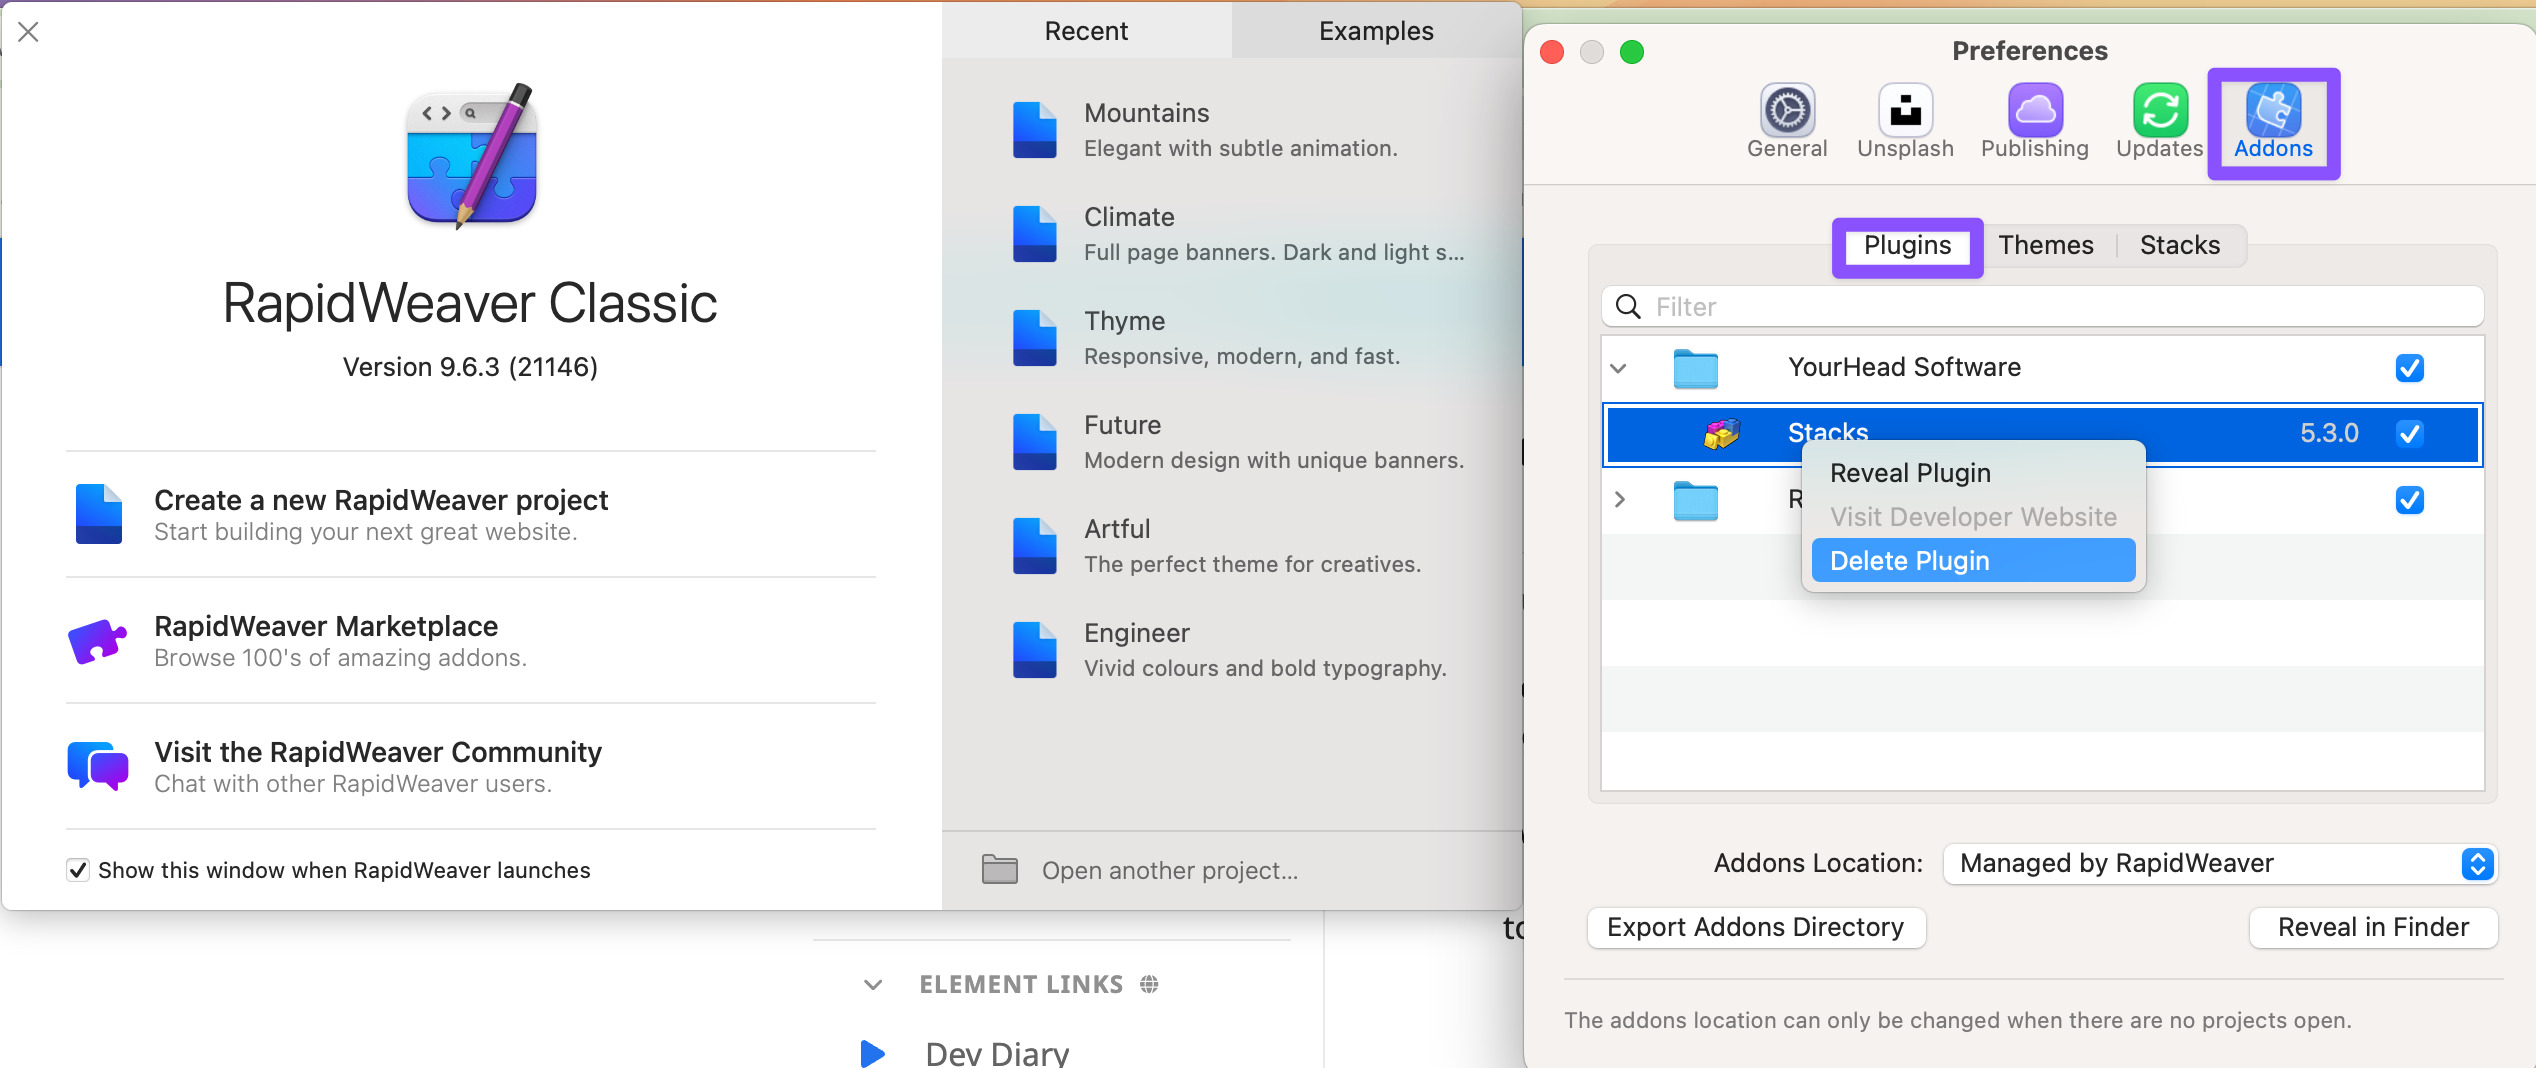The image size is (2536, 1068).
Task: Open the Engineer example project
Action: pyautogui.click(x=1232, y=650)
